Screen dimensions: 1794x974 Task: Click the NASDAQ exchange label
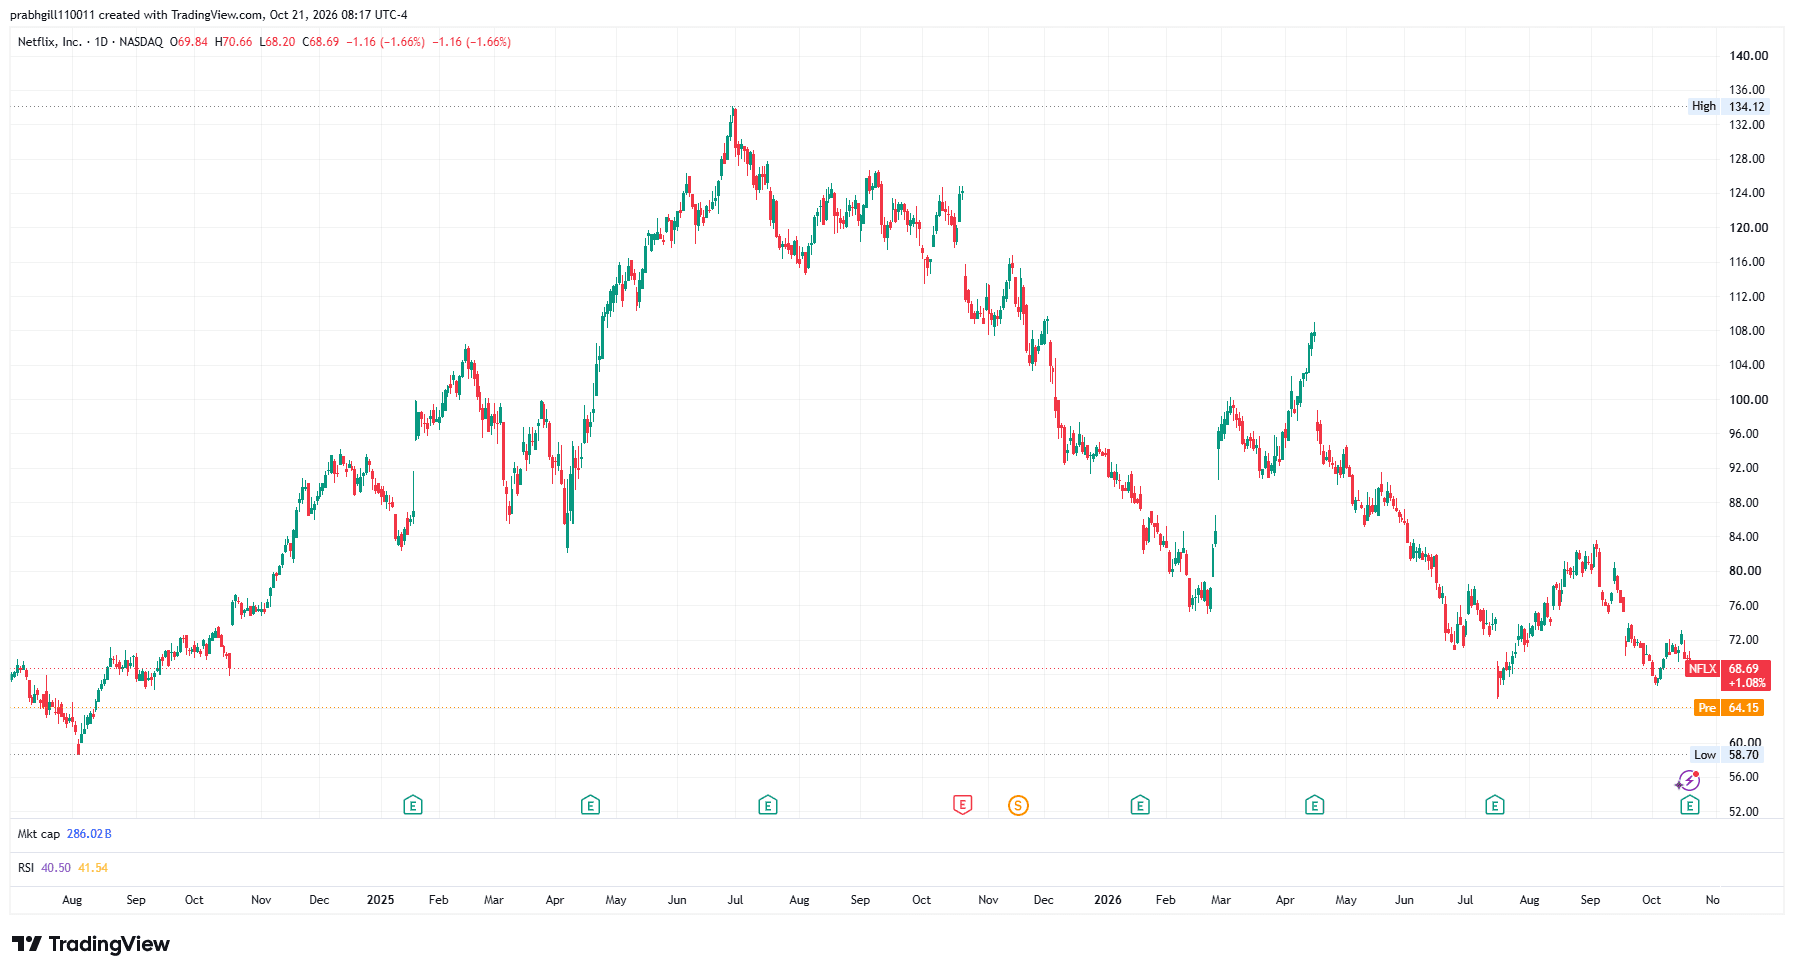tap(141, 42)
